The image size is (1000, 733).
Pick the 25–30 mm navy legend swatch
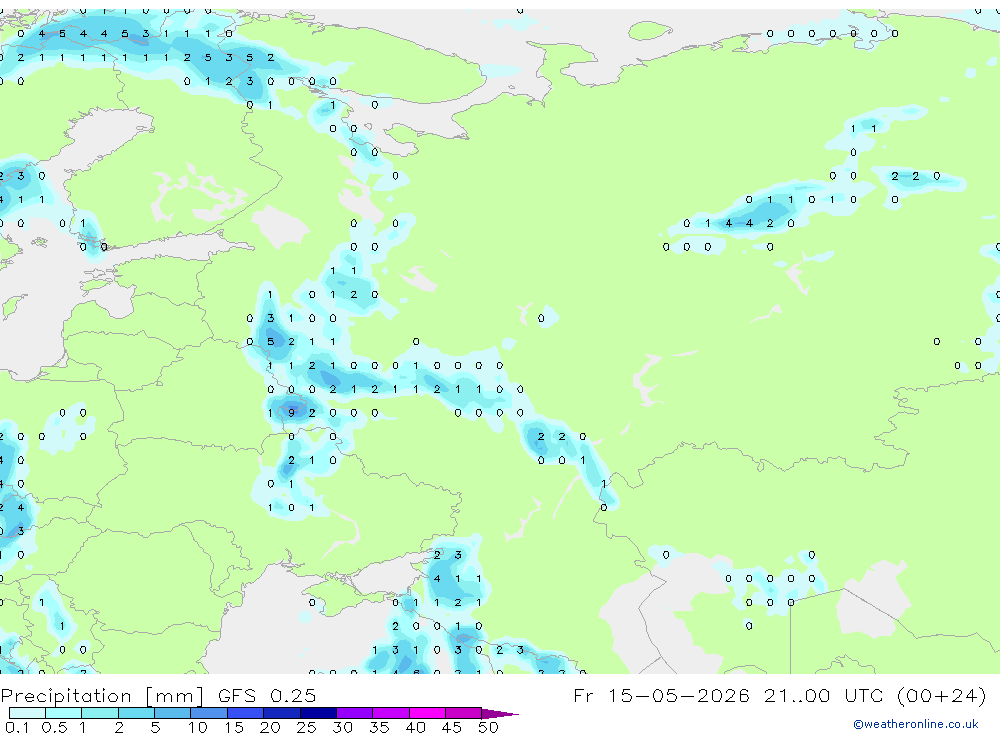click(x=318, y=713)
